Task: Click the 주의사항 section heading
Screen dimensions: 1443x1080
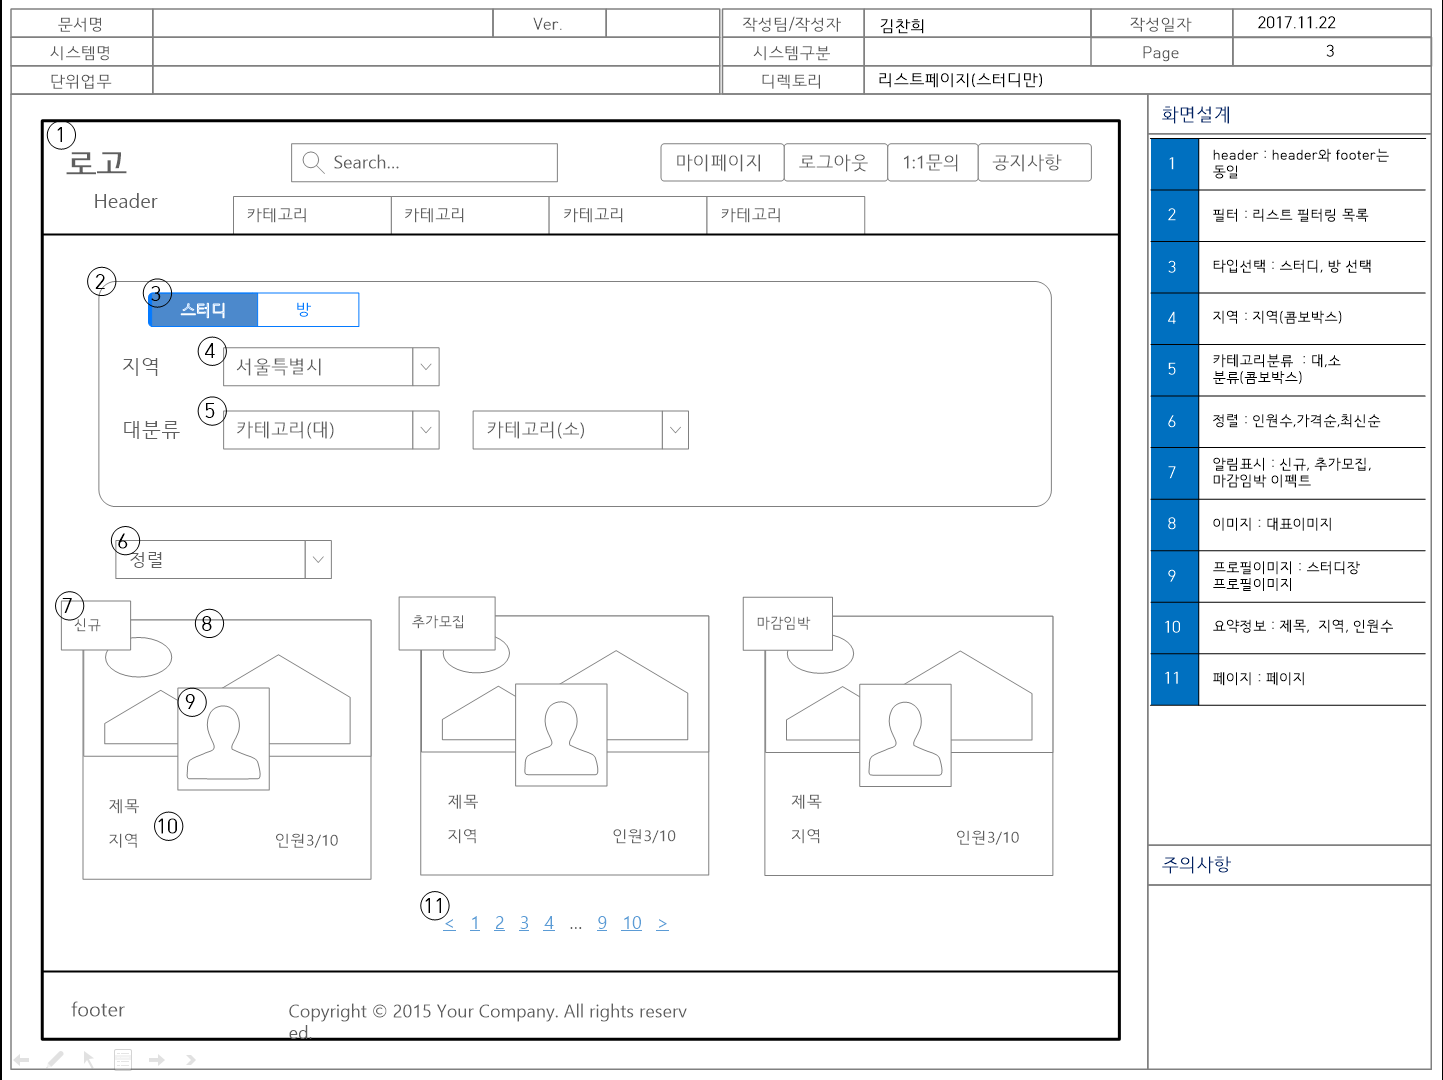Action: [x=1196, y=865]
